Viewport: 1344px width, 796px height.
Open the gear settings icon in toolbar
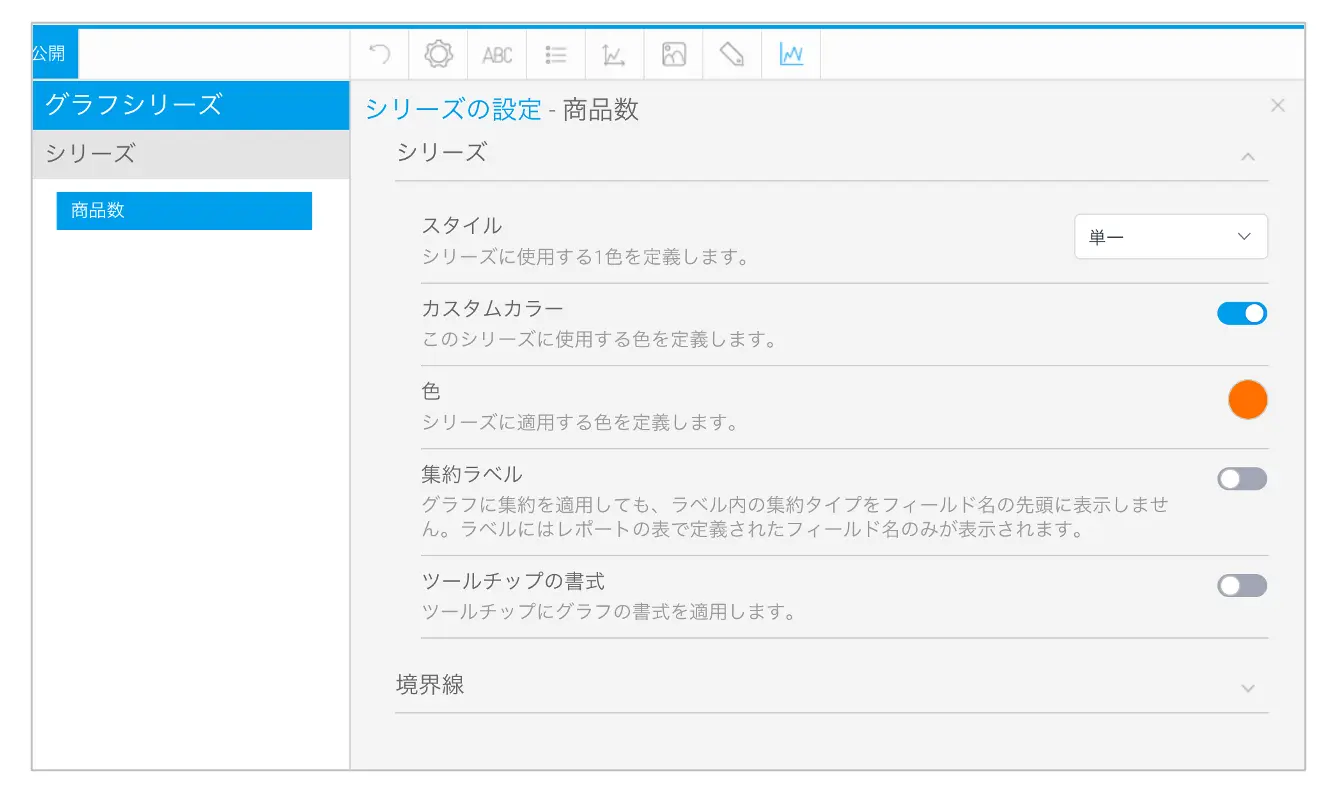(x=438, y=54)
